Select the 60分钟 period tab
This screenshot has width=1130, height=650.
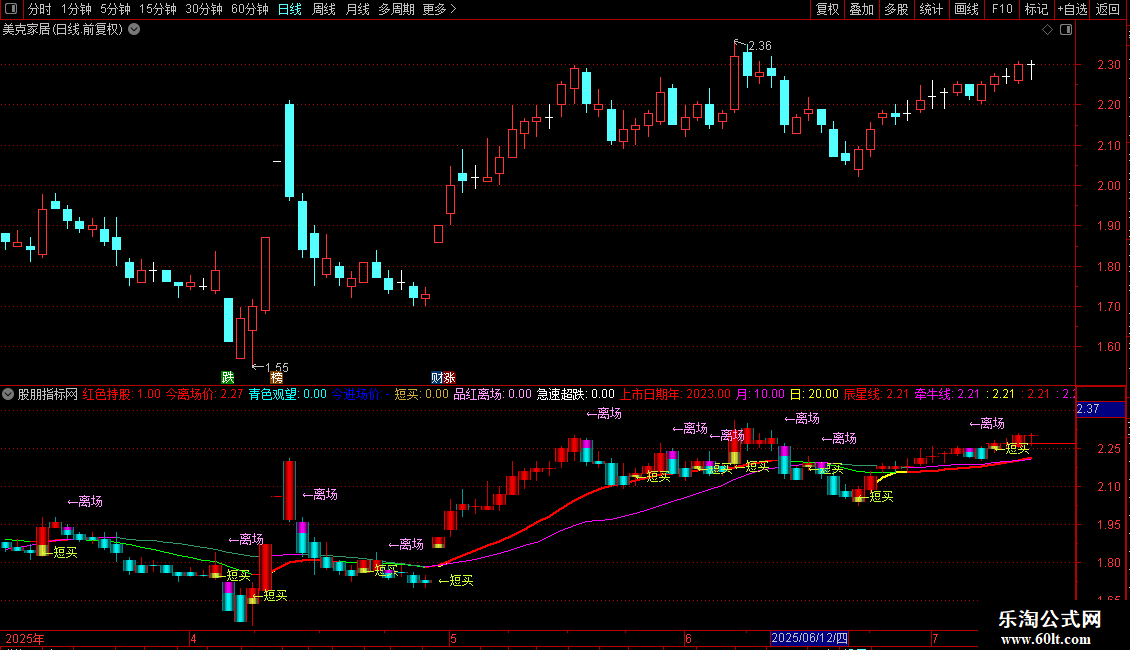(x=250, y=9)
